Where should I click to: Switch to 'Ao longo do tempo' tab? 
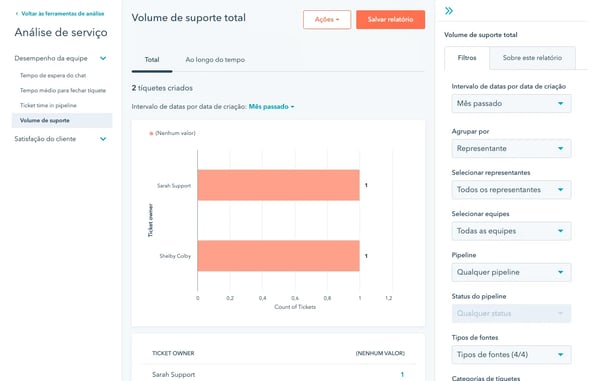(x=215, y=60)
